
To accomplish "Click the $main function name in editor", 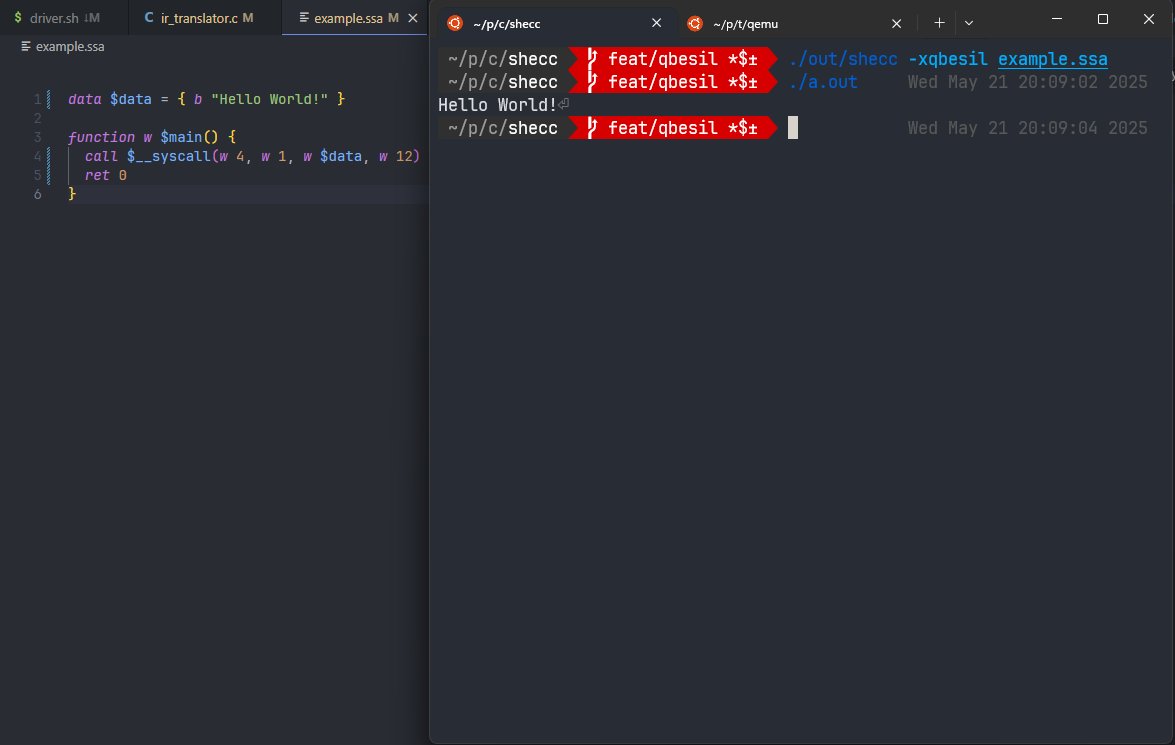I will (x=181, y=137).
